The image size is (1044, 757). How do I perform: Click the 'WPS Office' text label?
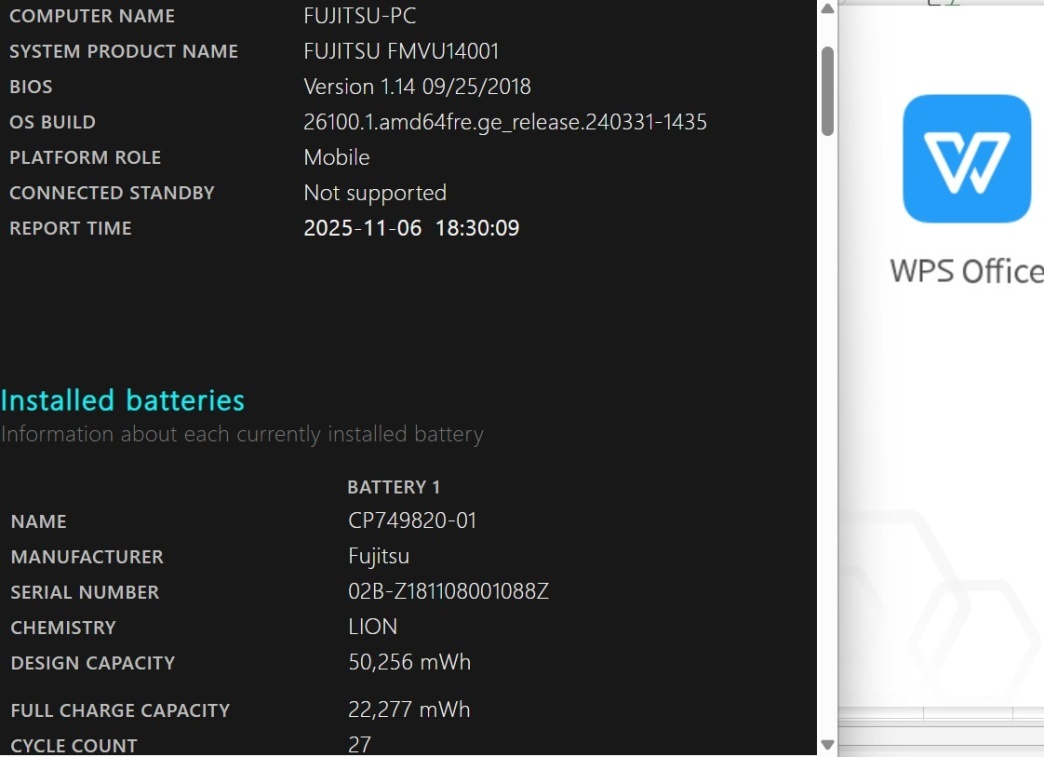967,271
